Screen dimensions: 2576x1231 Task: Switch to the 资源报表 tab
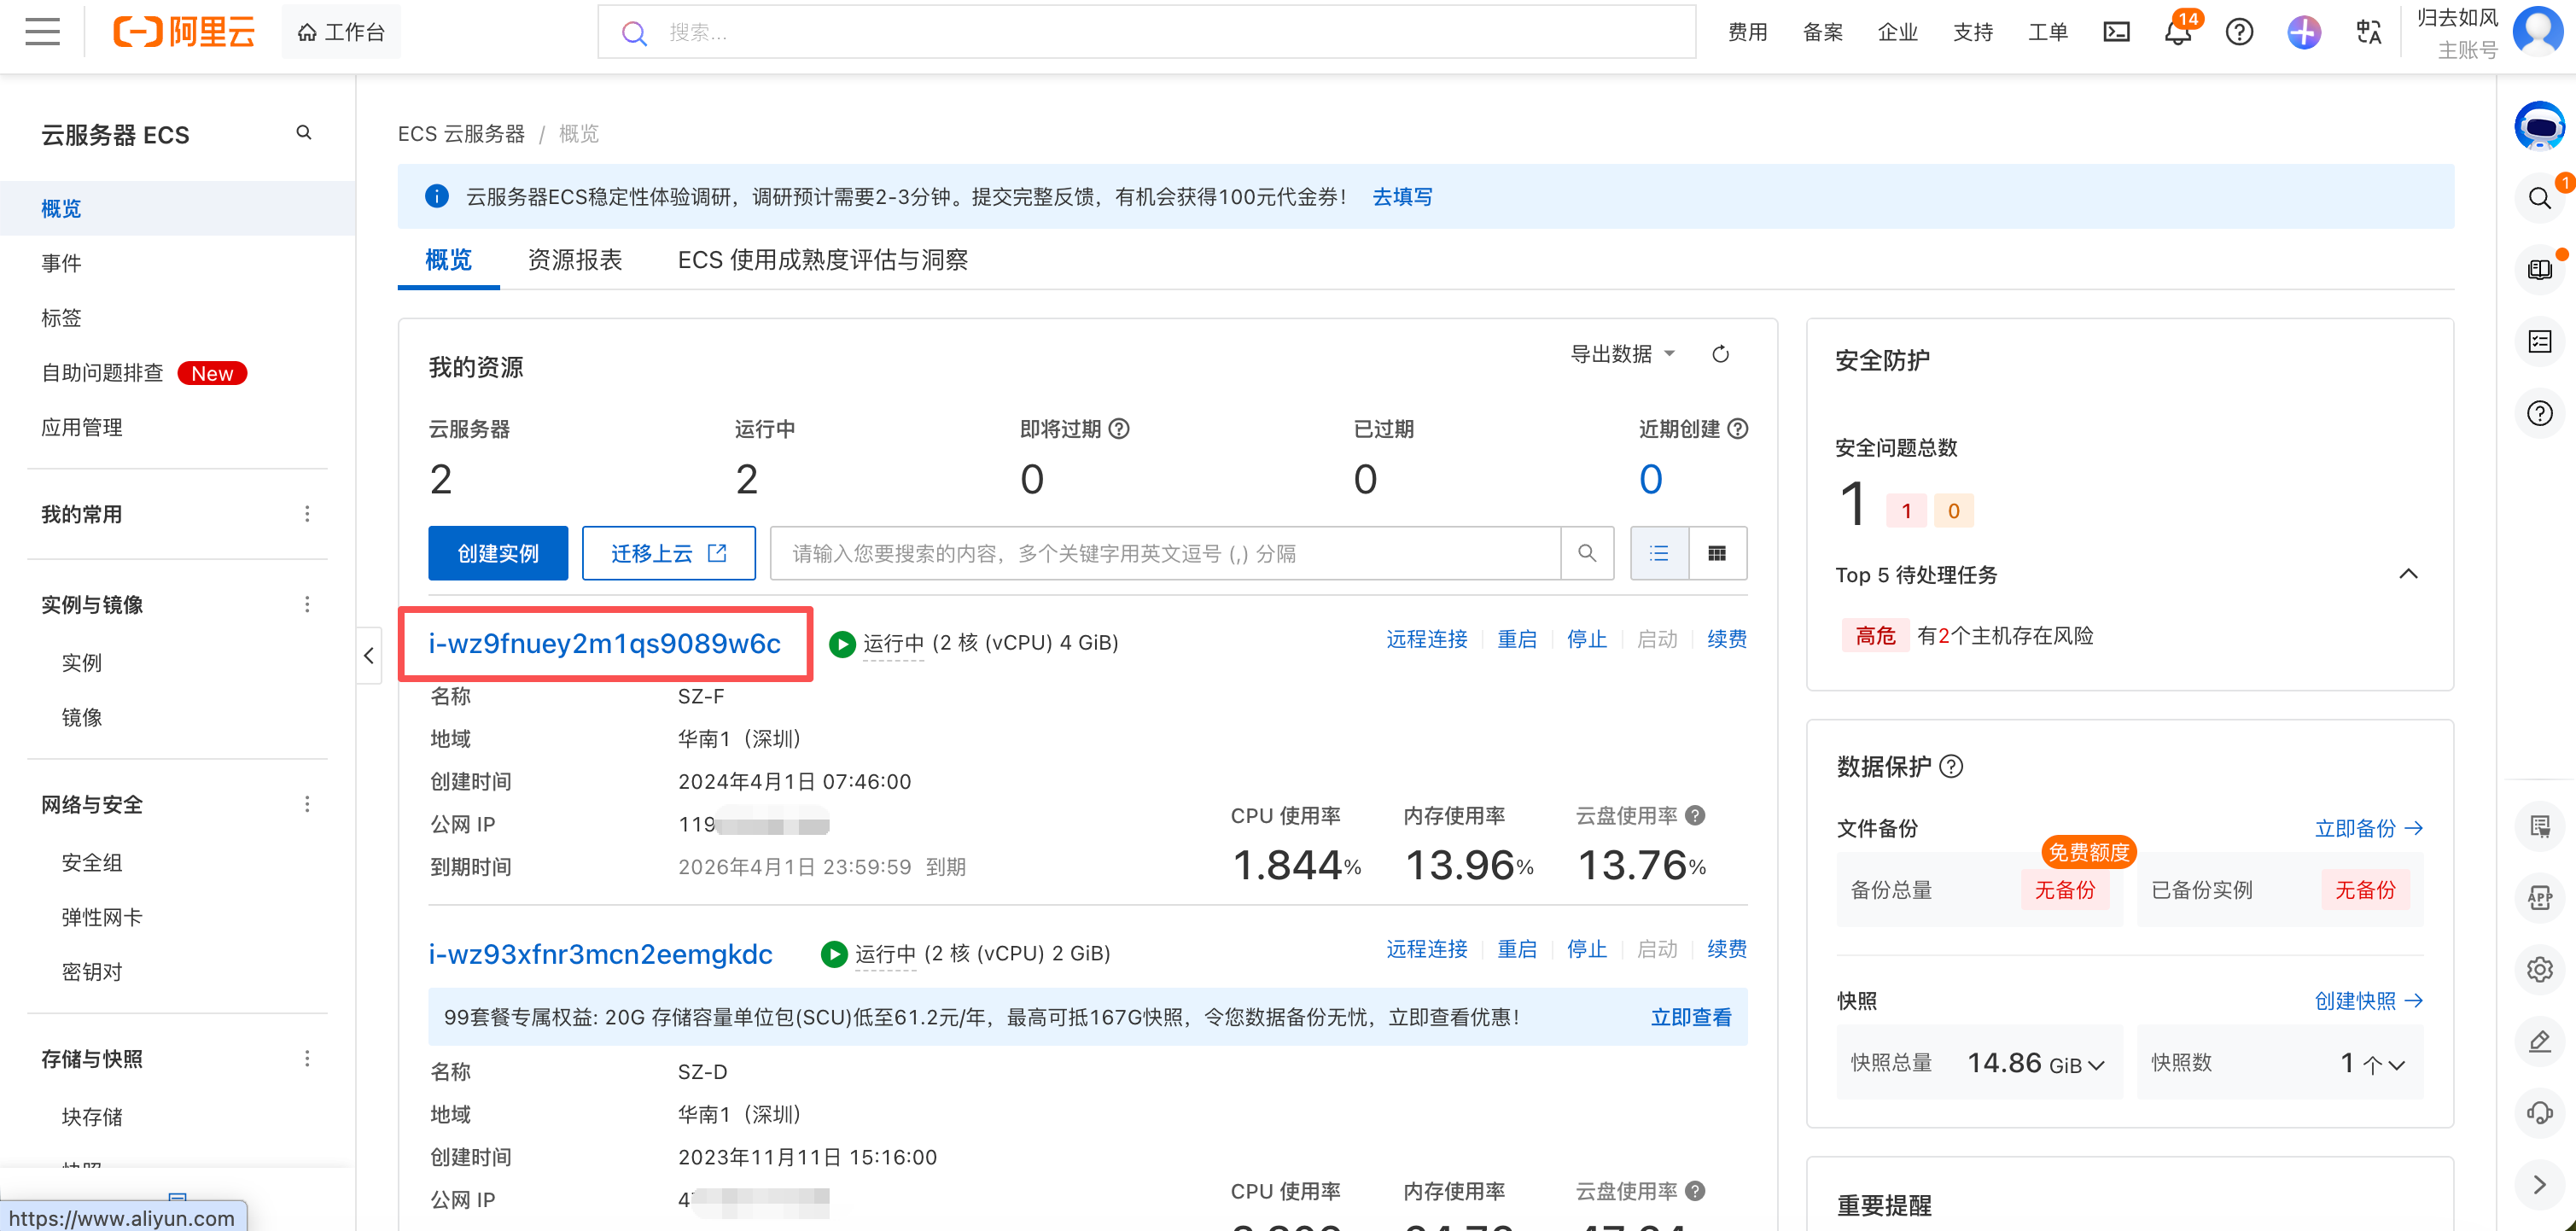click(574, 260)
